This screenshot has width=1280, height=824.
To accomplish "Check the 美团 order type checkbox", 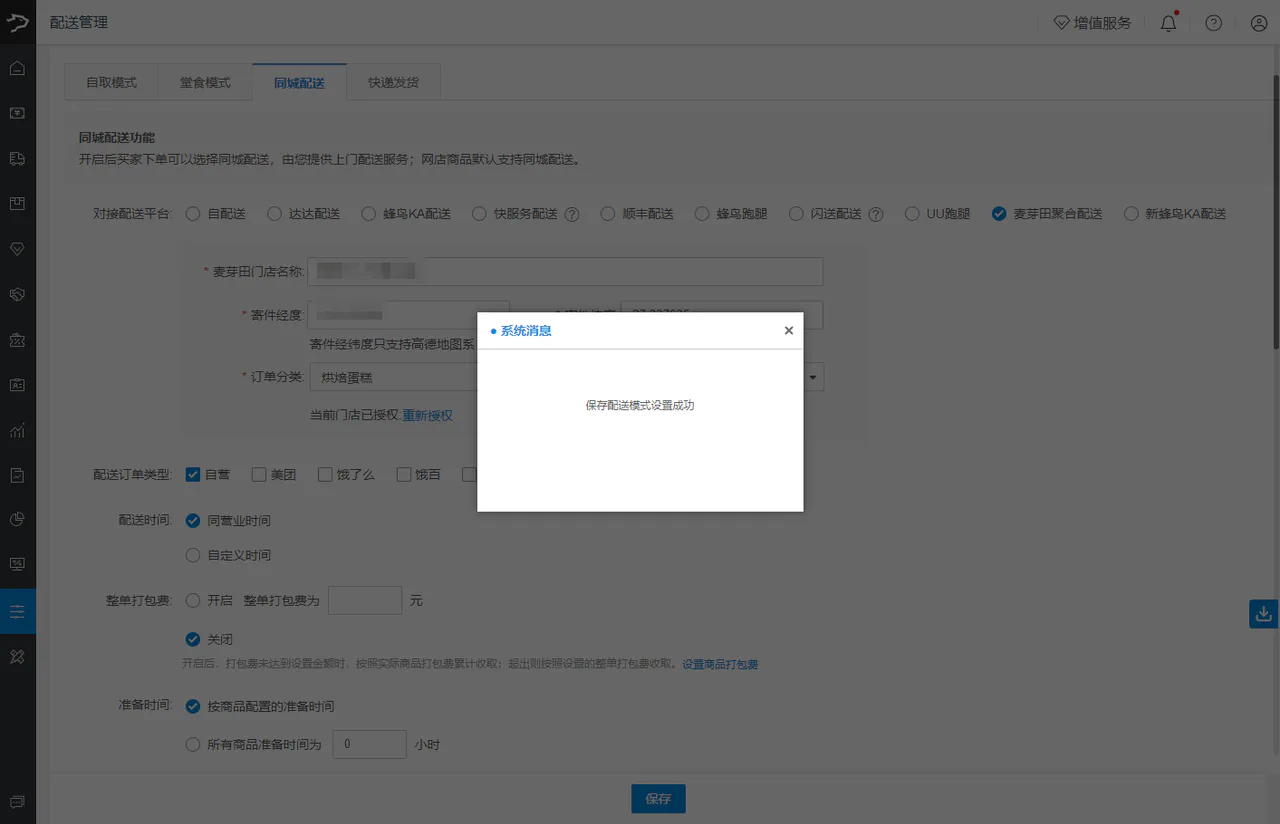I will coord(259,474).
